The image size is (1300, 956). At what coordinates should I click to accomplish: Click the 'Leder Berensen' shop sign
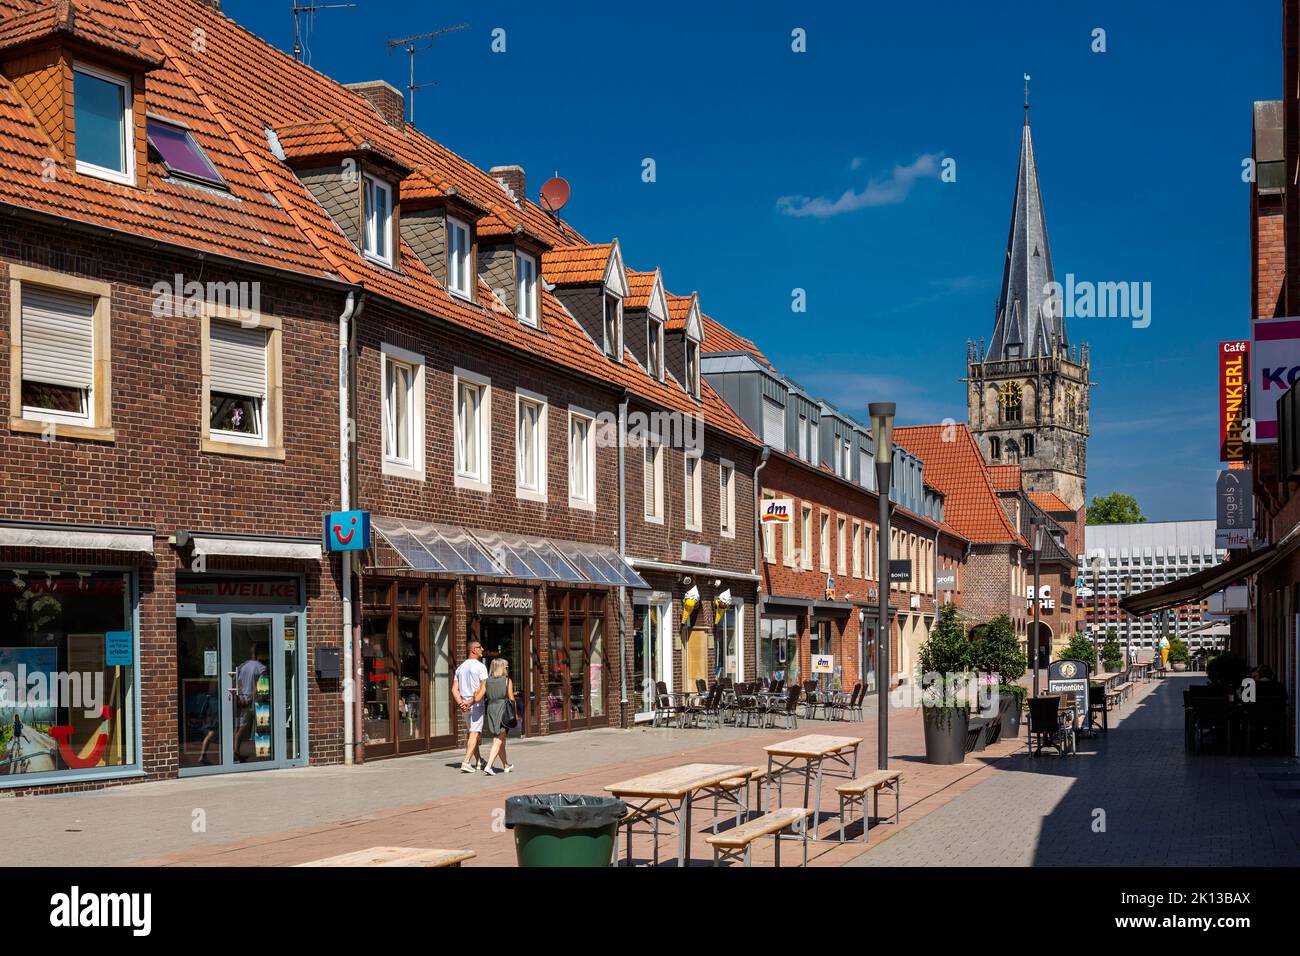pyautogui.click(x=507, y=600)
